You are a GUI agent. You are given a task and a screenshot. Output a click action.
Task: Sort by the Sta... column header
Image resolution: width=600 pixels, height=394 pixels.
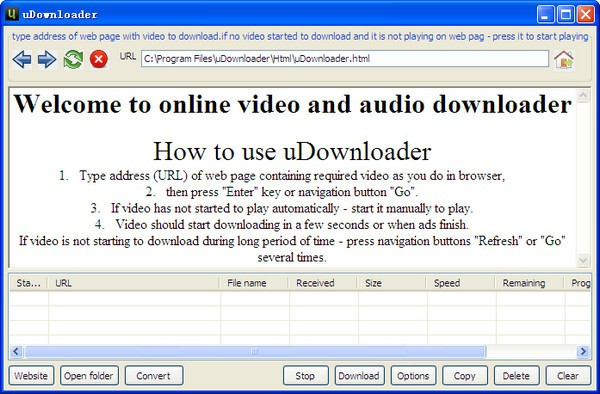point(28,283)
